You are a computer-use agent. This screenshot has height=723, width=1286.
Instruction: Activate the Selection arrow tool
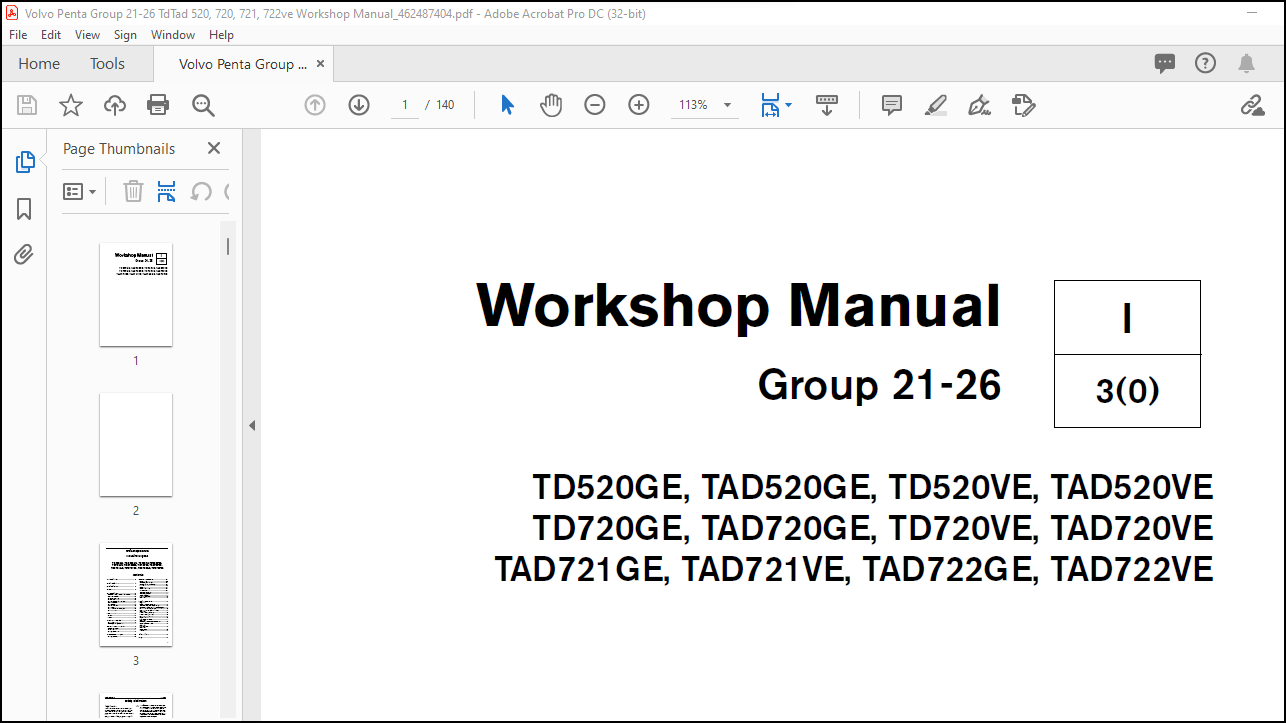pyautogui.click(x=507, y=105)
